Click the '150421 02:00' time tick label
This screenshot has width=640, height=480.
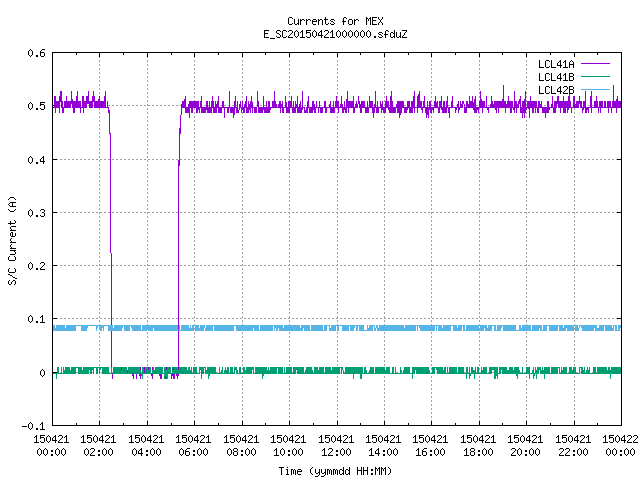click(x=98, y=446)
